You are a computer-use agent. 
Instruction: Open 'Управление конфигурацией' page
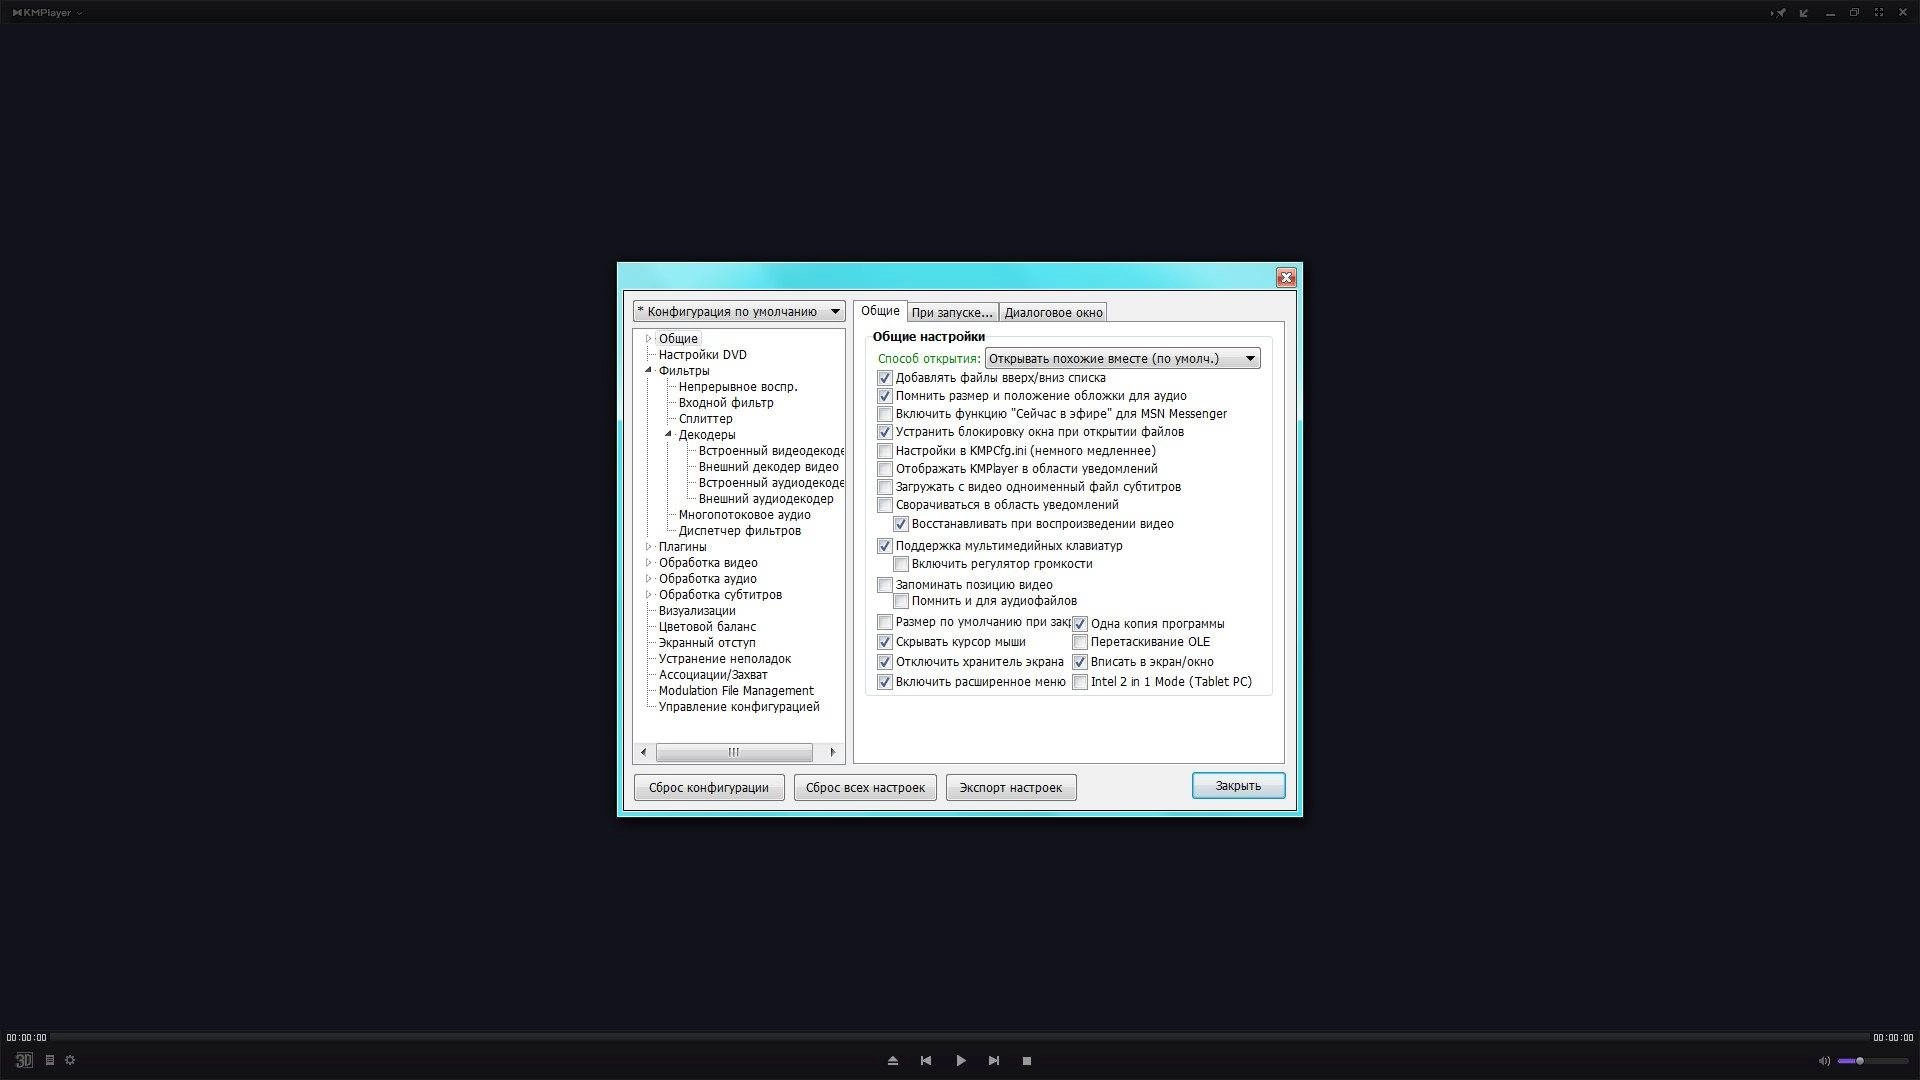point(739,707)
